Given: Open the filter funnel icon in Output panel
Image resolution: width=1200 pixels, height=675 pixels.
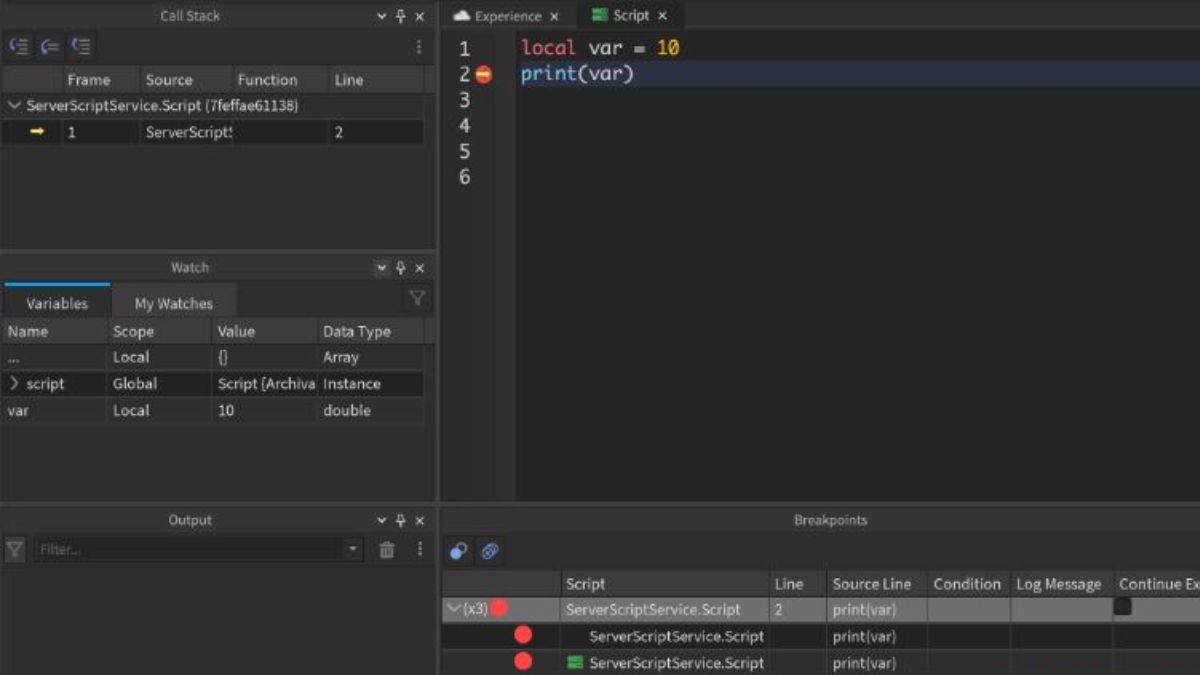Looking at the screenshot, I should pos(13,549).
